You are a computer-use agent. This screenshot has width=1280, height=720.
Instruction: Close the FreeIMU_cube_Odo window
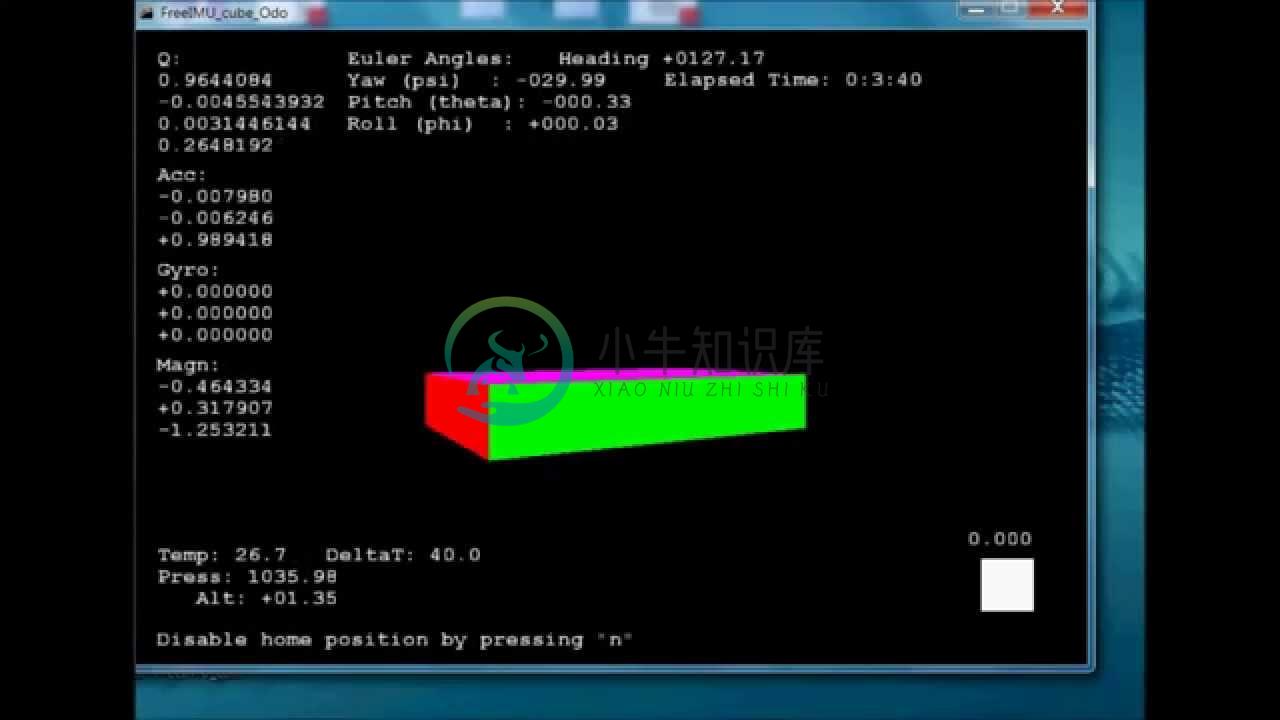(1058, 9)
